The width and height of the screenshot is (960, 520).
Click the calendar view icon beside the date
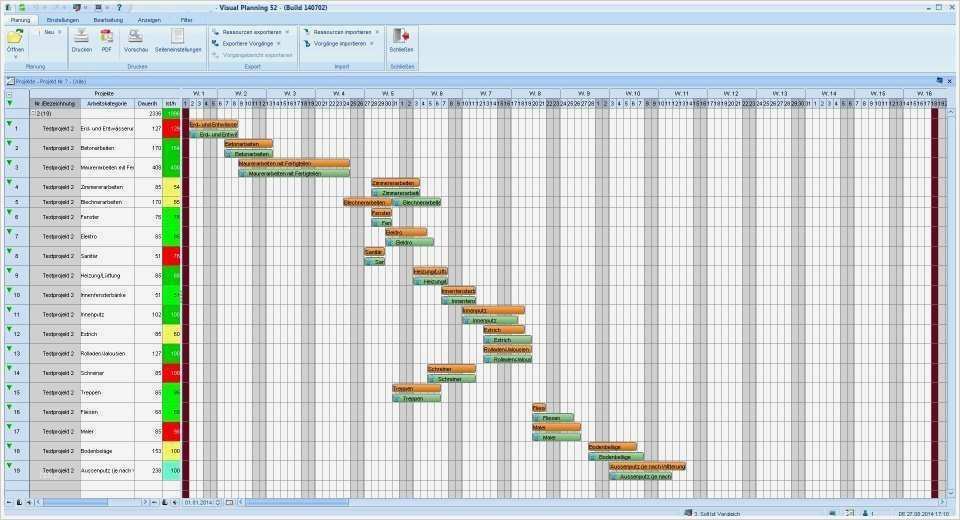[x=230, y=502]
